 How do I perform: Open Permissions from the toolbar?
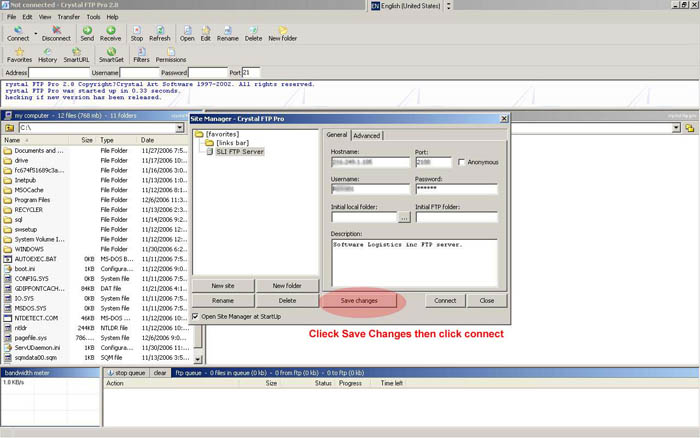pyautogui.click(x=171, y=55)
